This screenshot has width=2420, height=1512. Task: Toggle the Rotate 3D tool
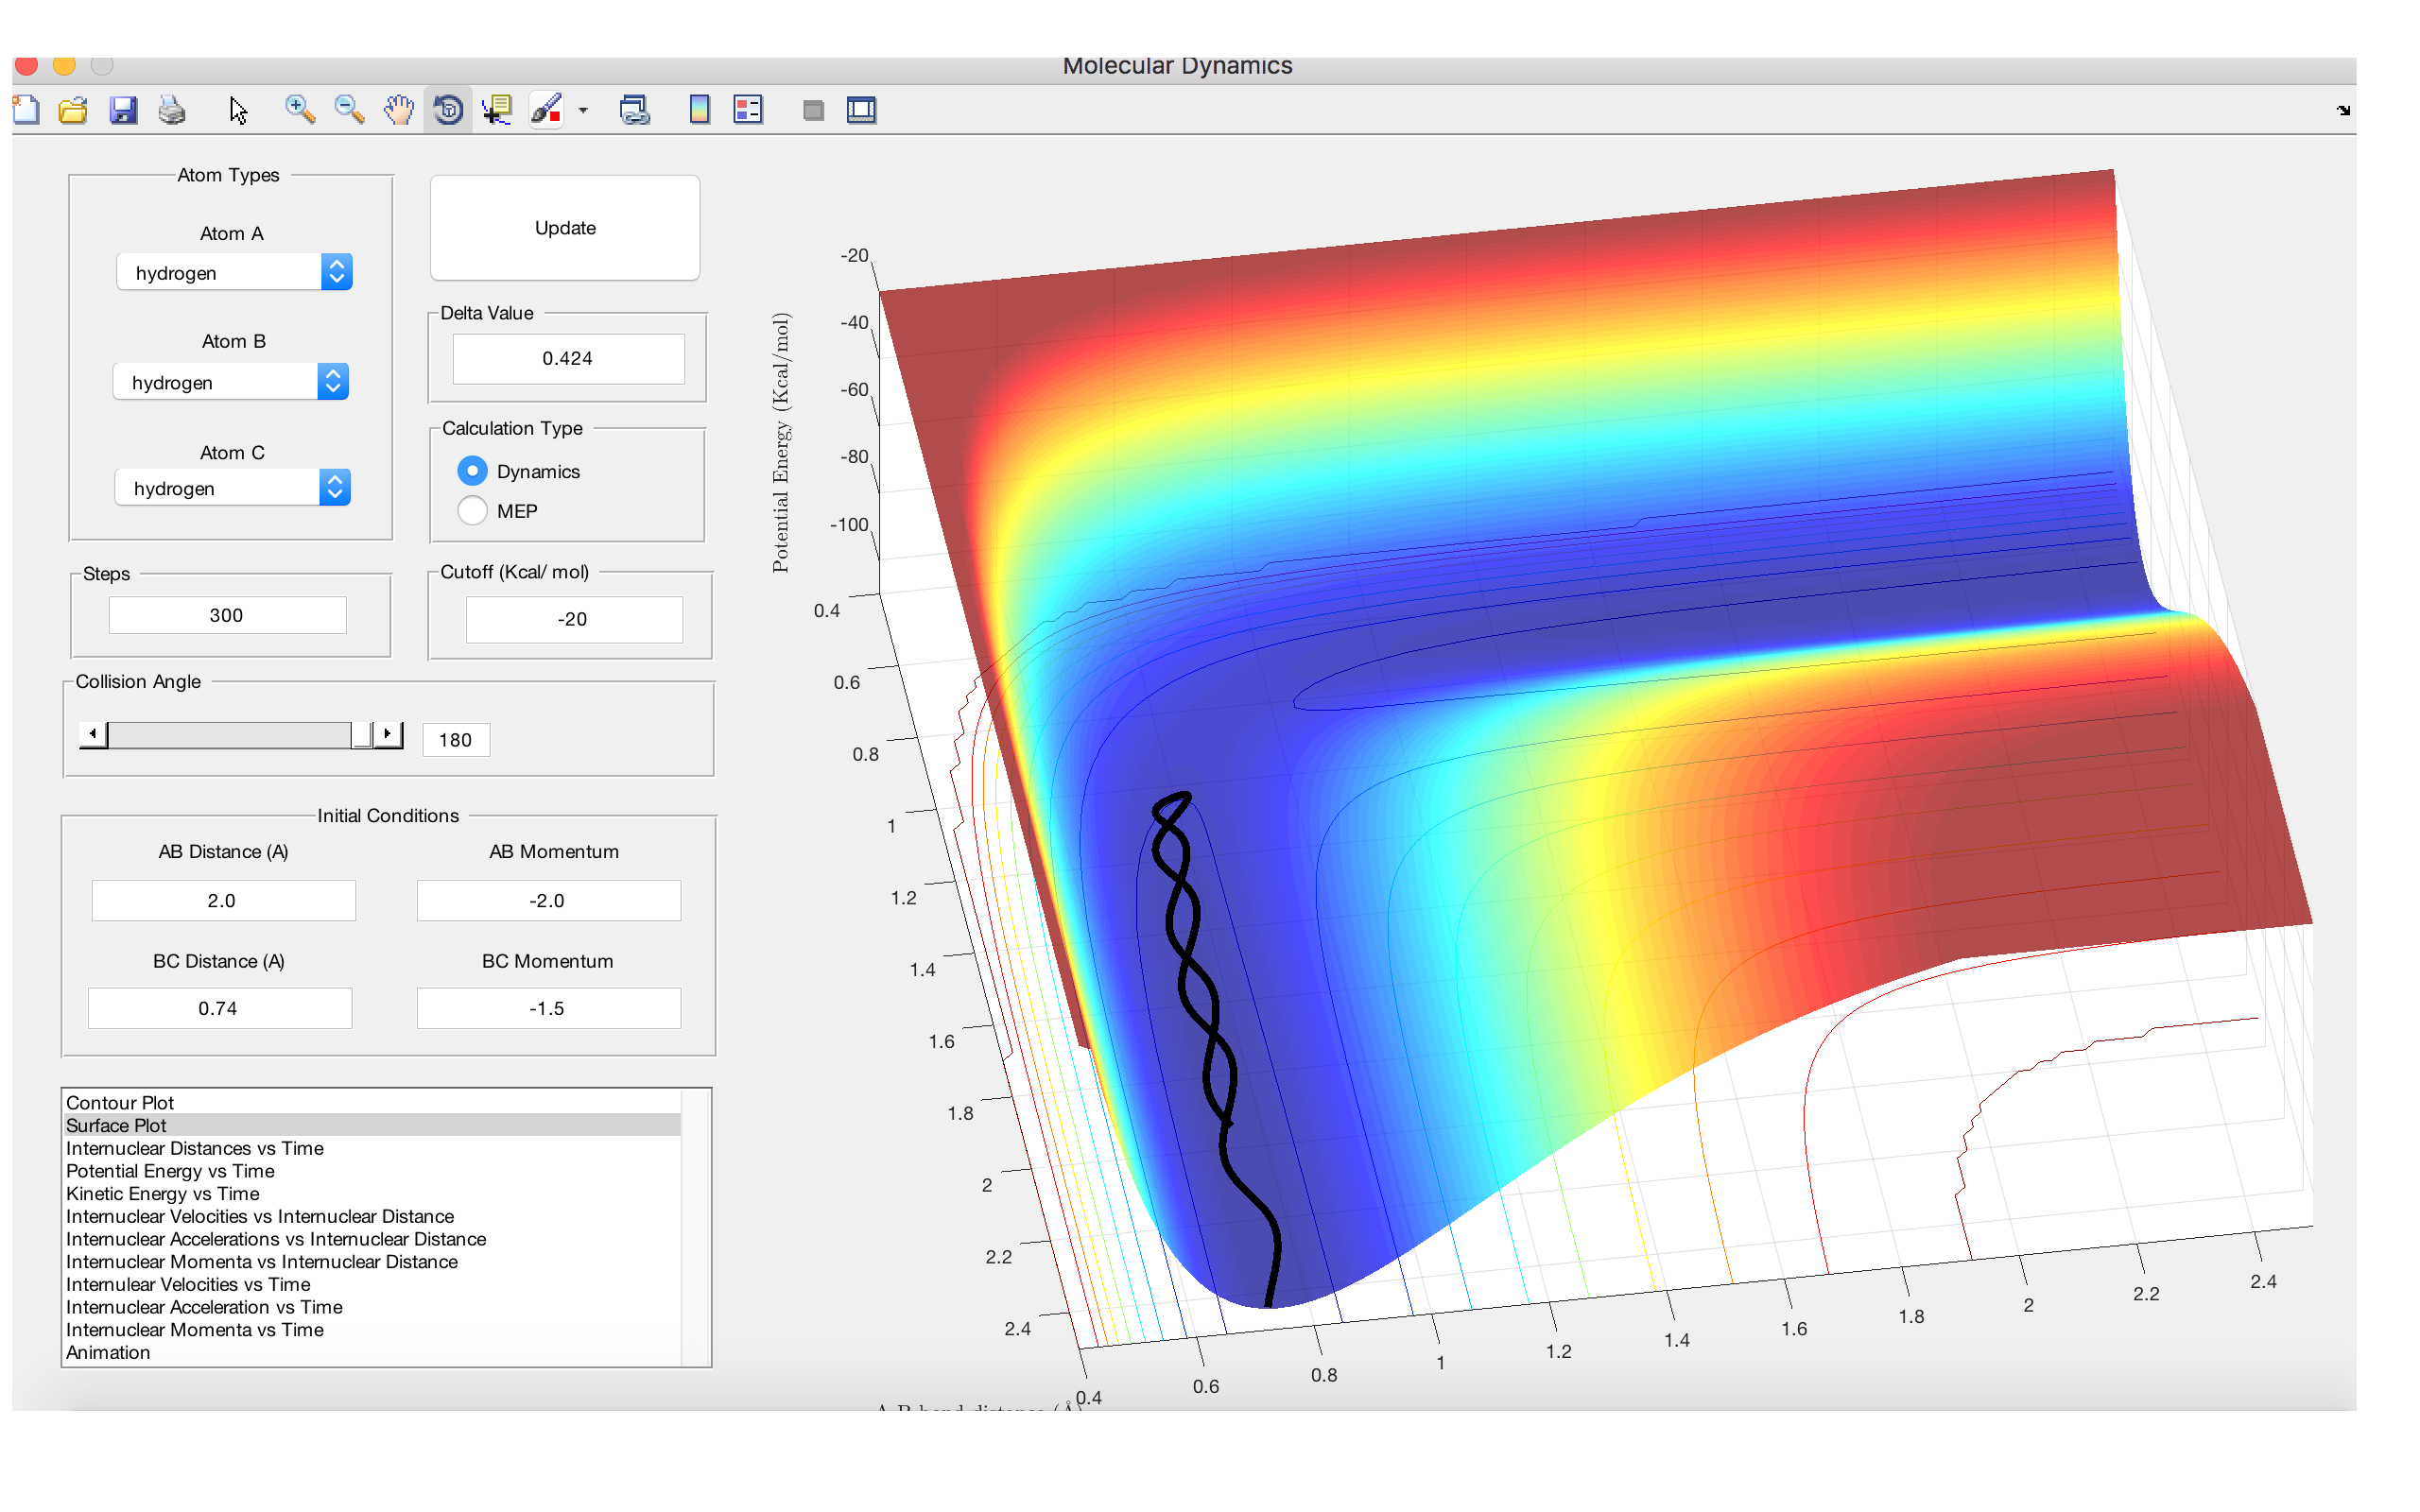click(448, 110)
